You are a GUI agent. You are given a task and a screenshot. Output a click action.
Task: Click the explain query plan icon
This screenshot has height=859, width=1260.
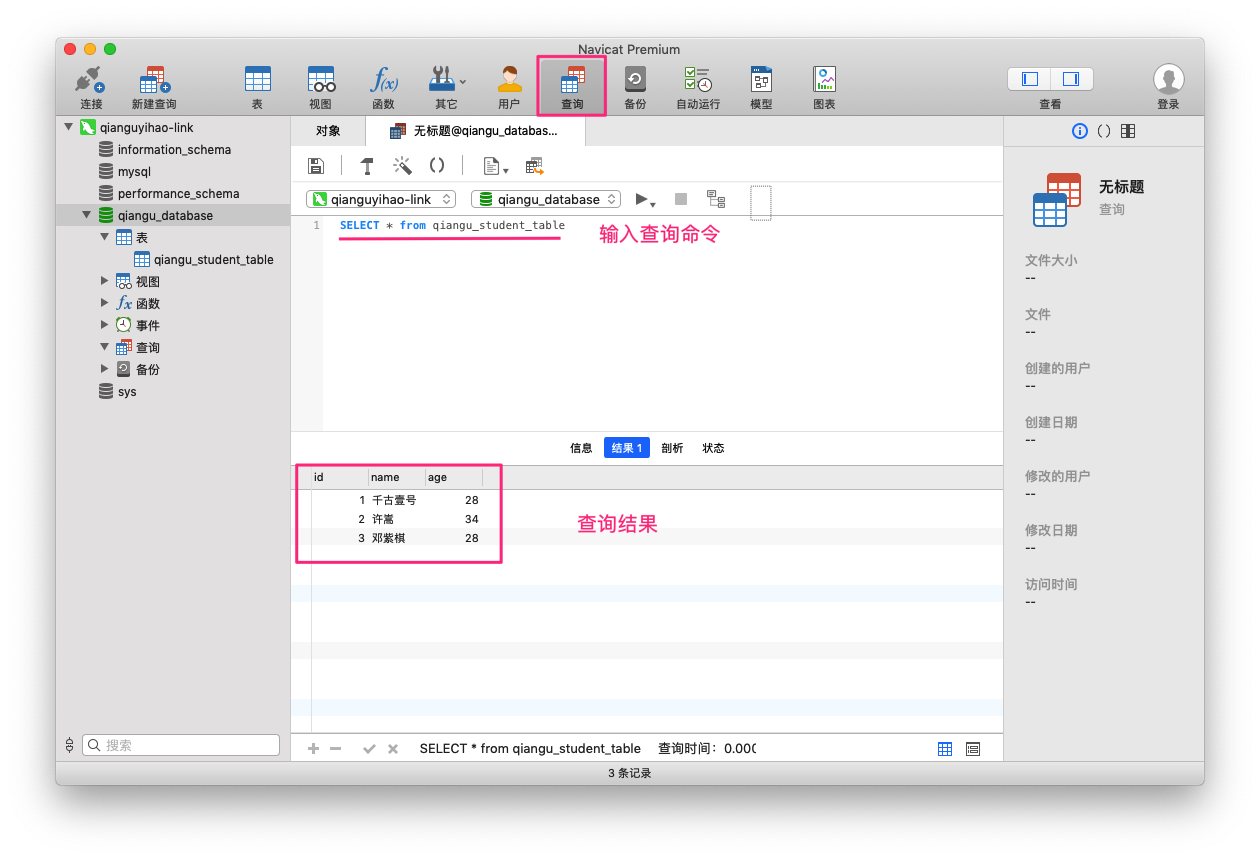point(716,199)
